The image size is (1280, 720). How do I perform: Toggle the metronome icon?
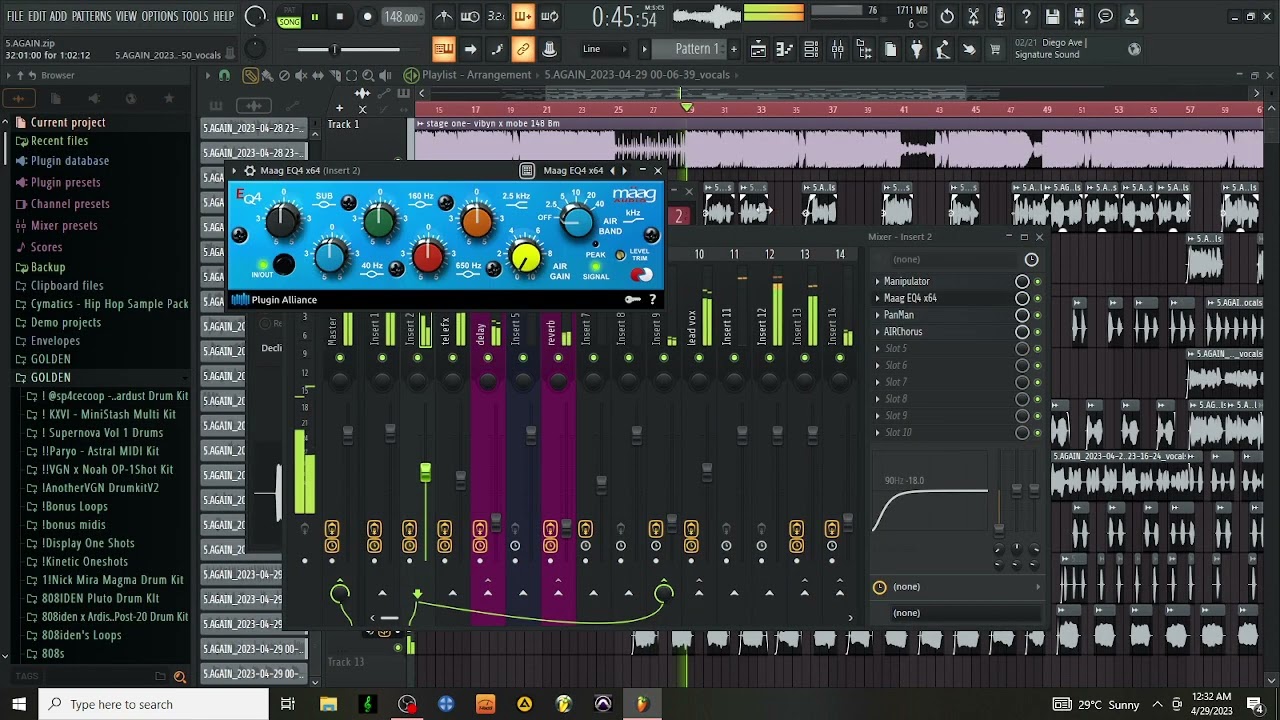coord(444,16)
